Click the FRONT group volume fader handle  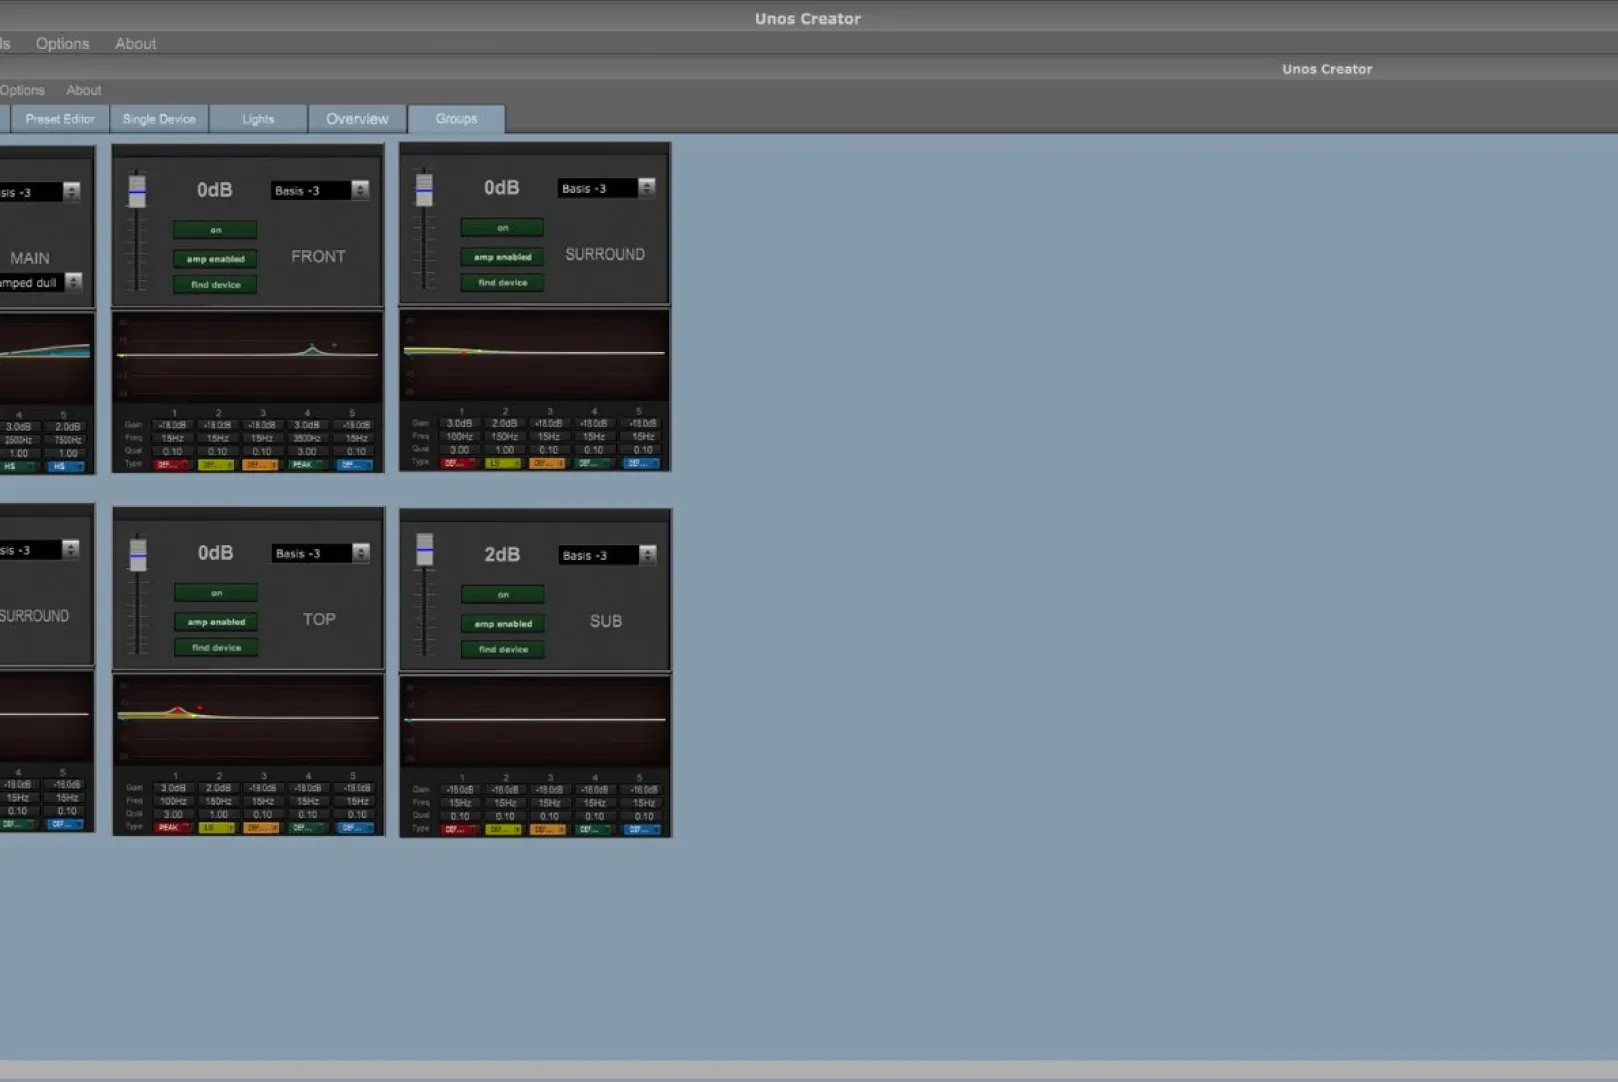tap(137, 190)
